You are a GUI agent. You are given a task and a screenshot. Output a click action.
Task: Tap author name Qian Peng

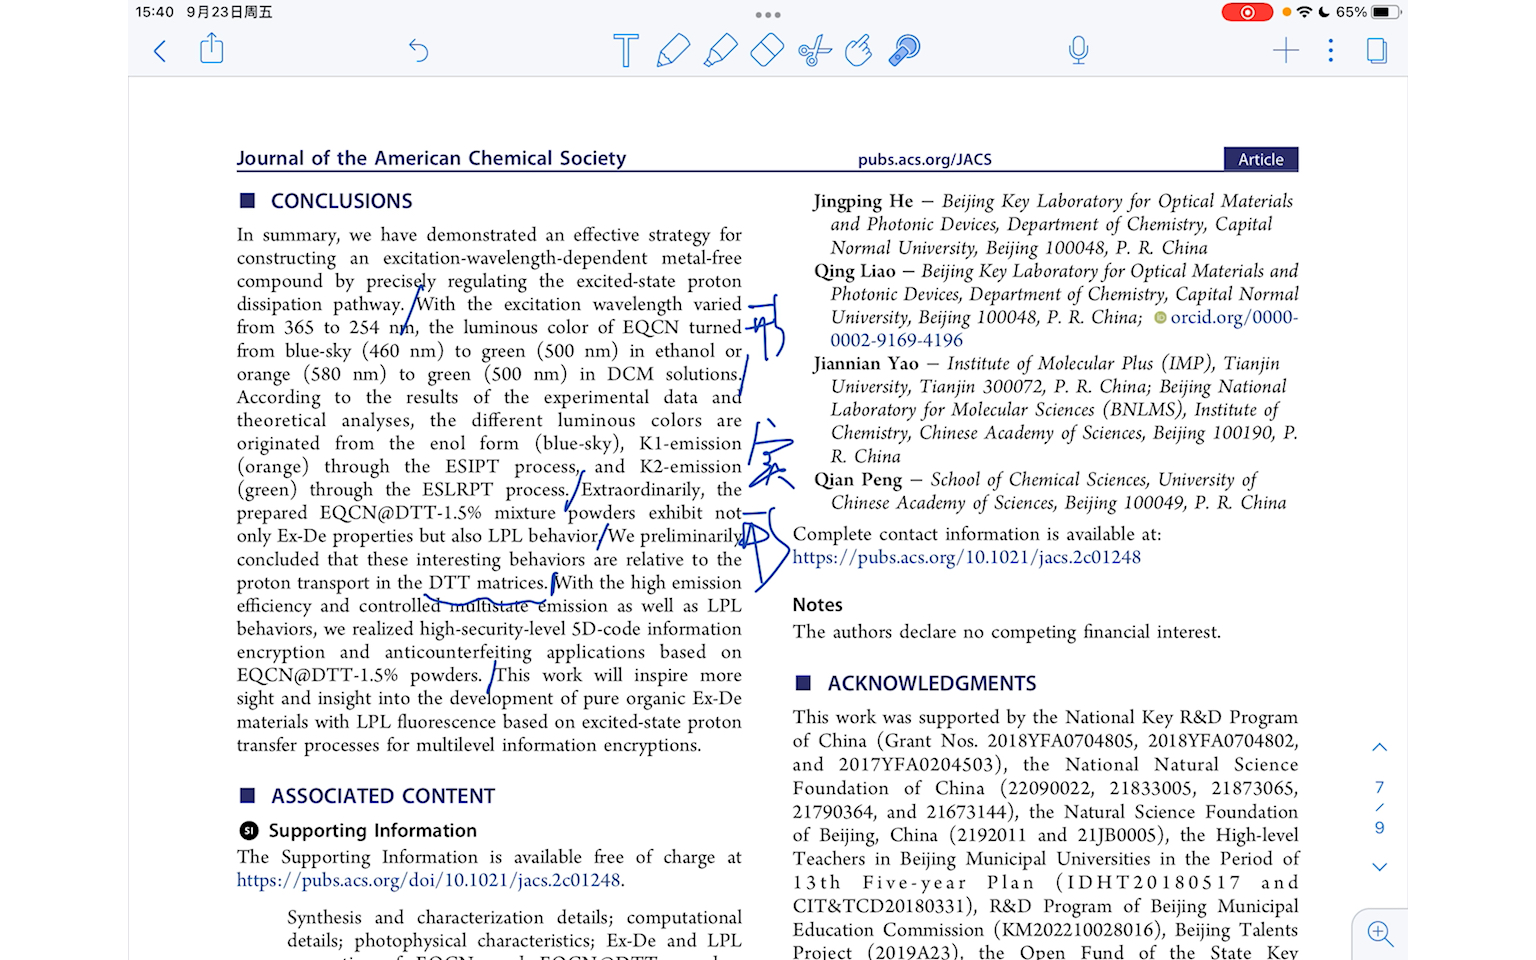858,480
